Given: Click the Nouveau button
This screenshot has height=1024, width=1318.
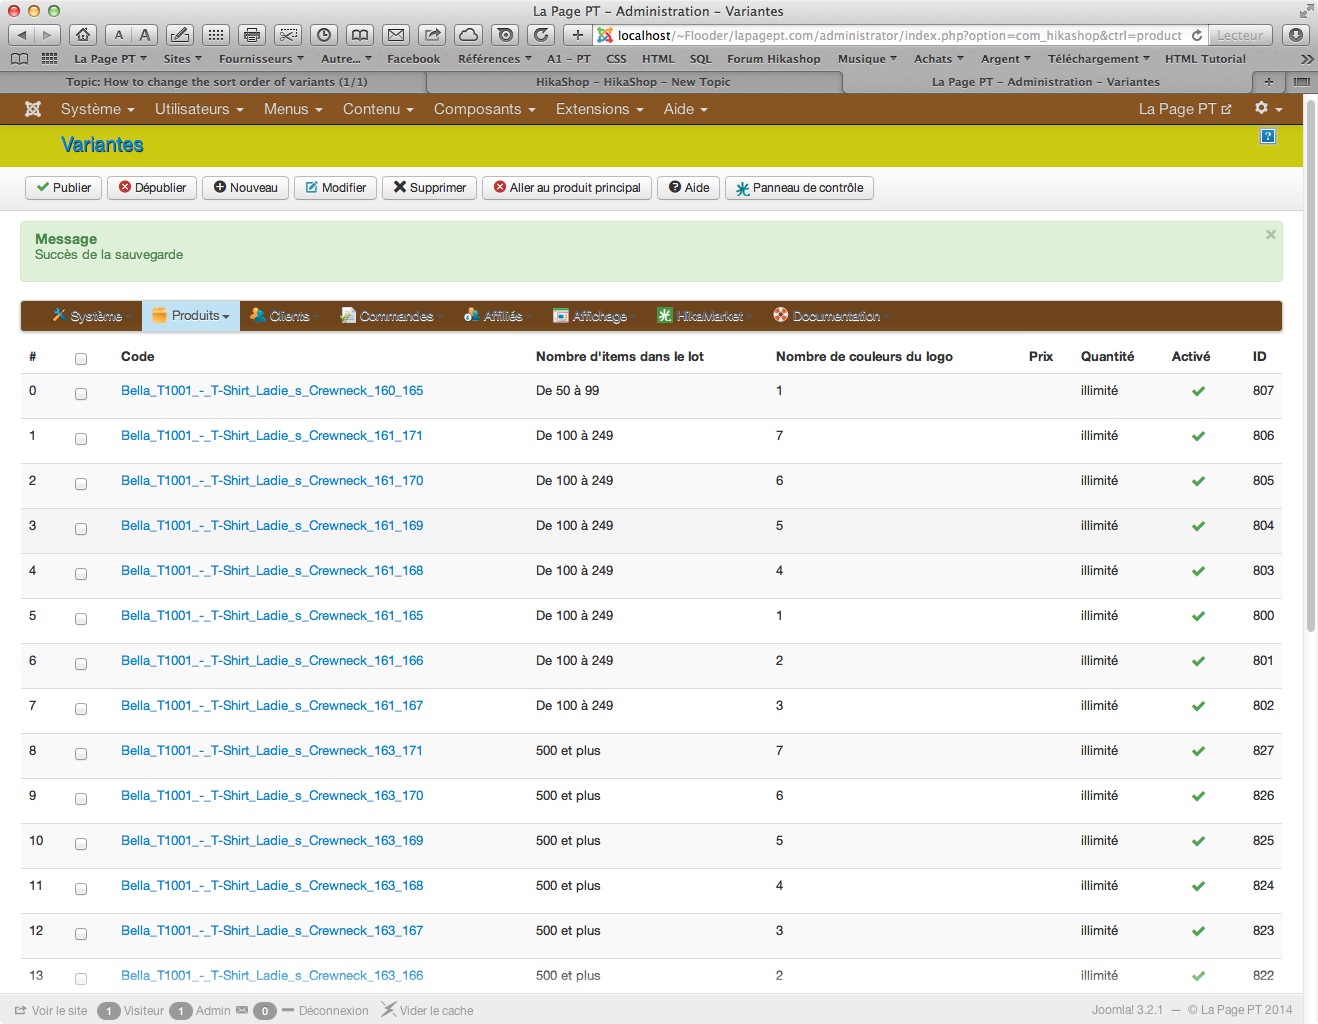Looking at the screenshot, I should tap(245, 188).
